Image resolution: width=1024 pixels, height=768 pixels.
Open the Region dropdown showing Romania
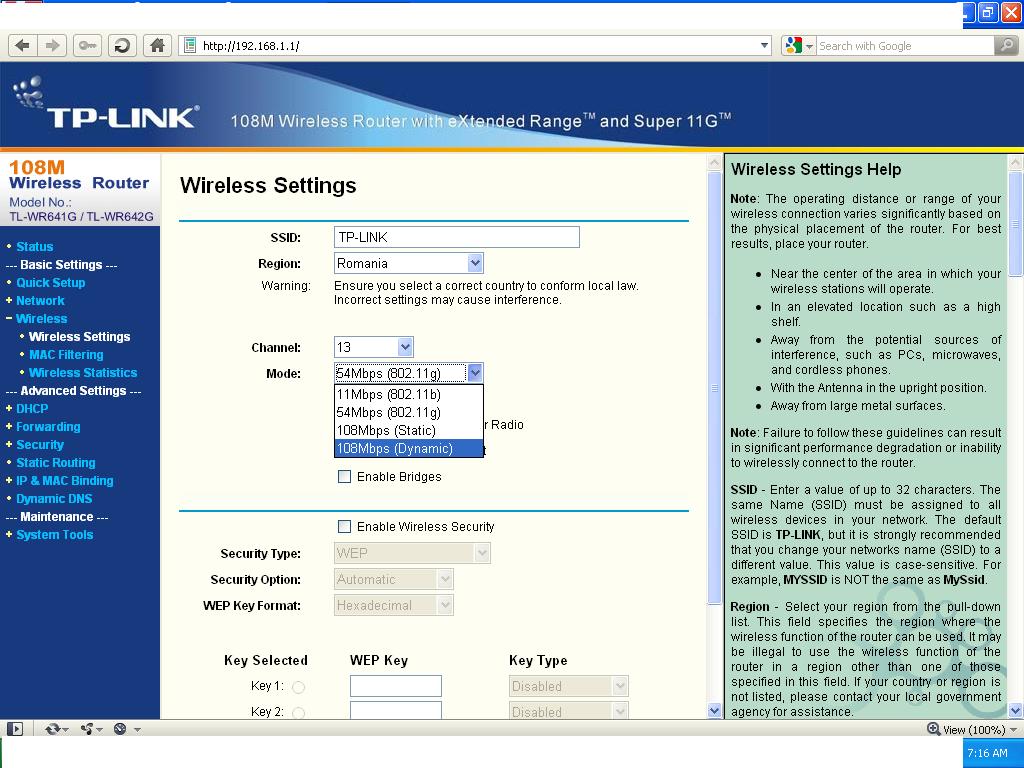[x=409, y=263]
